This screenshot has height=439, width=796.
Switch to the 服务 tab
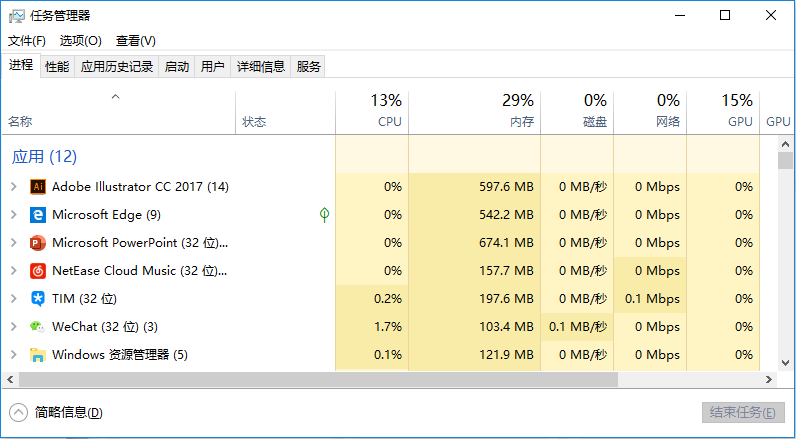pos(309,66)
